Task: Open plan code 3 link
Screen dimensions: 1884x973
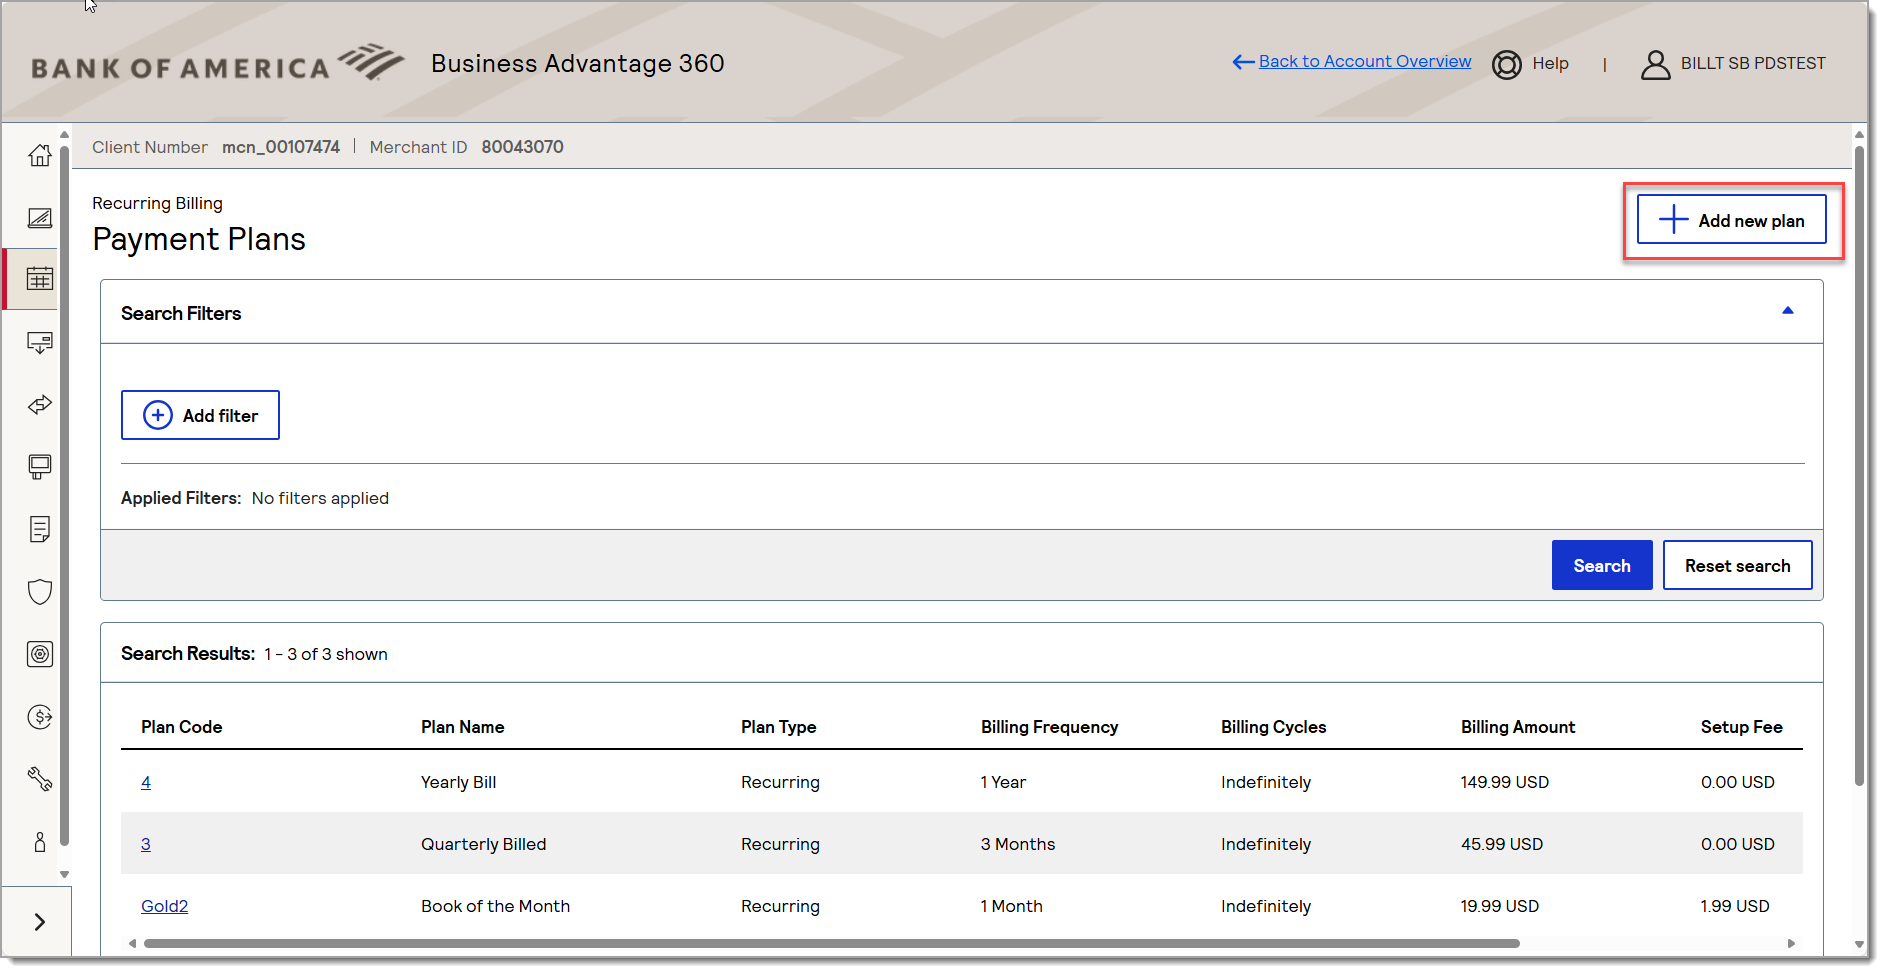Action: coord(146,845)
